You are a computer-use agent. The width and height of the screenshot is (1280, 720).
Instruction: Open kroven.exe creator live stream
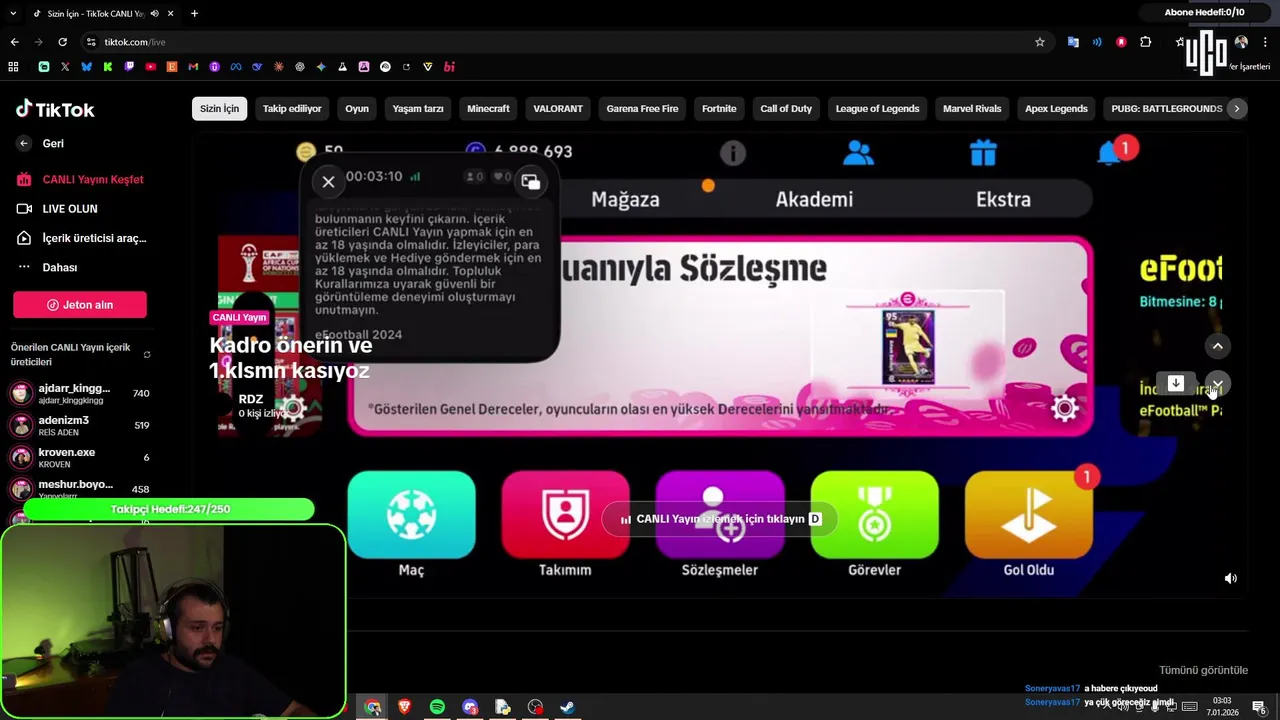78,457
